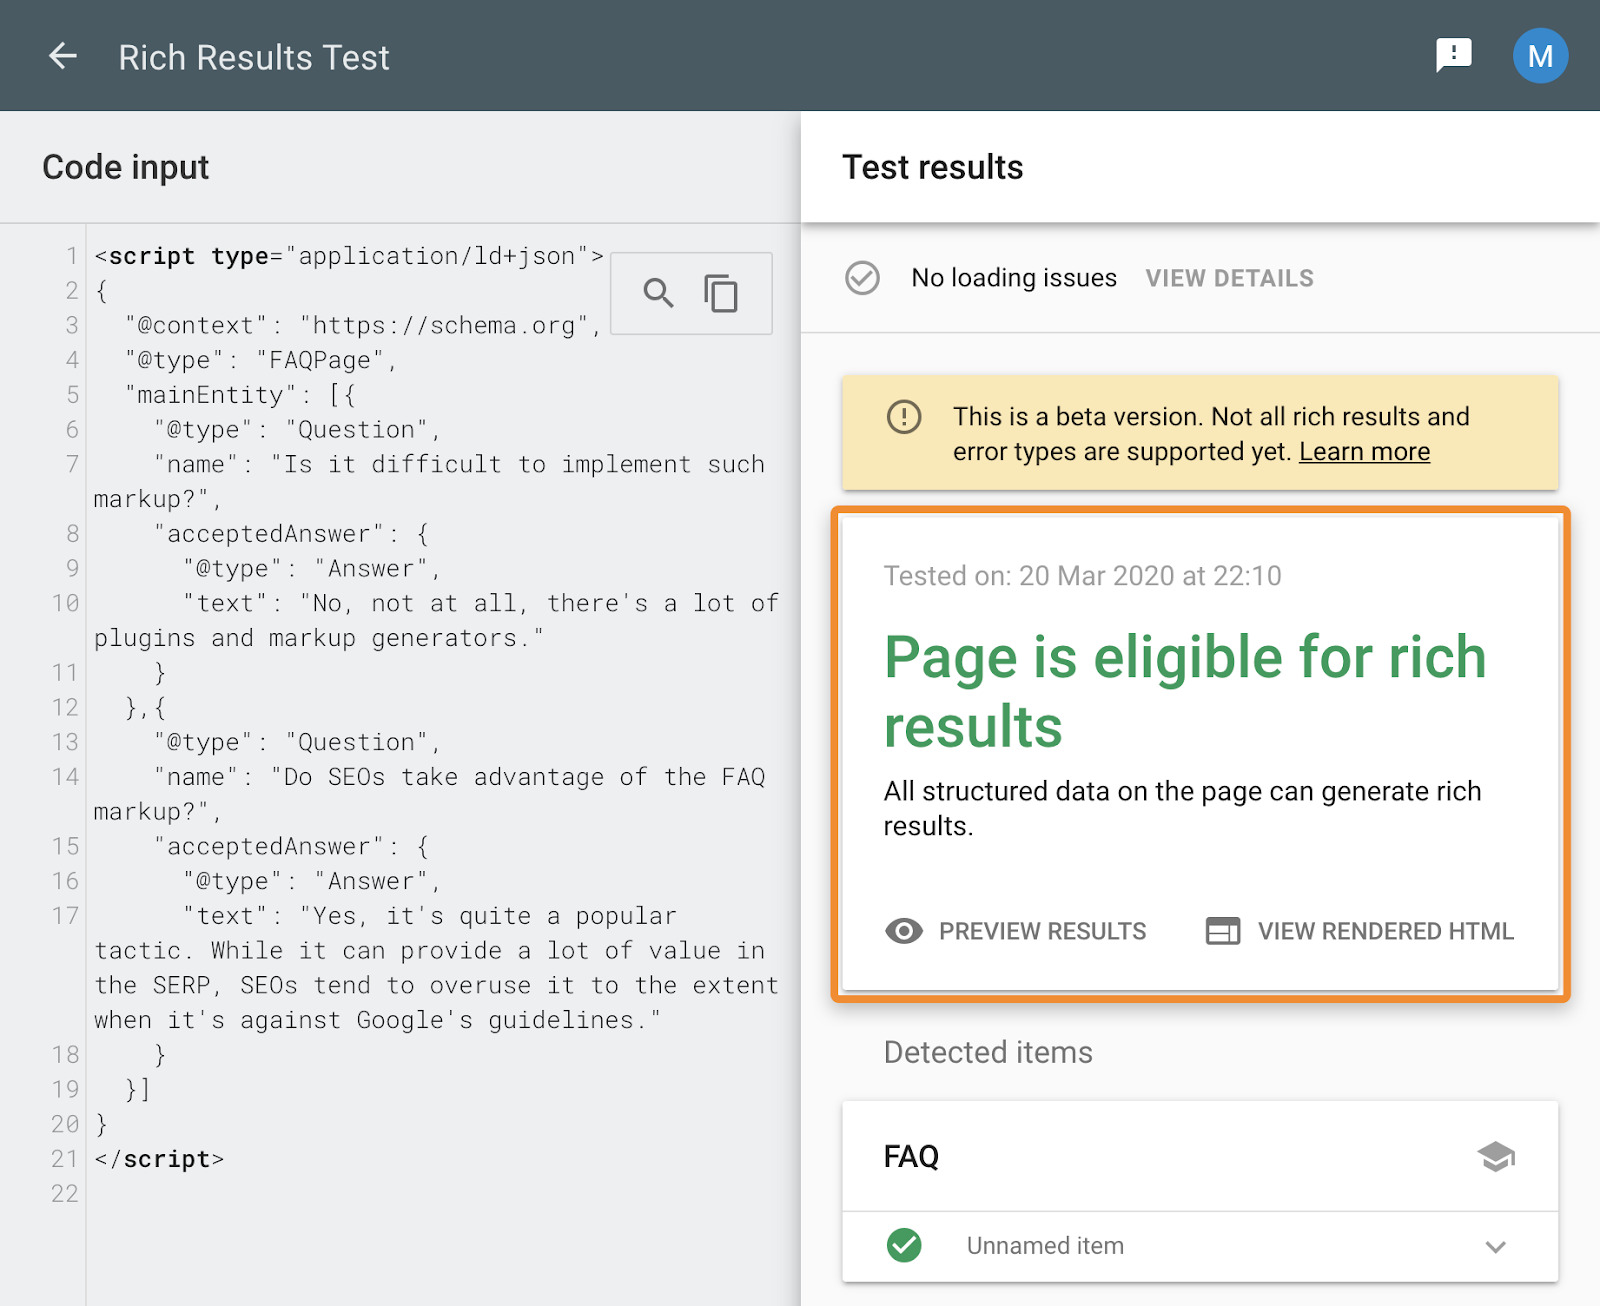Click the FAQ graduation cap icon
Screen dimensions: 1600x1306
click(x=1495, y=1157)
